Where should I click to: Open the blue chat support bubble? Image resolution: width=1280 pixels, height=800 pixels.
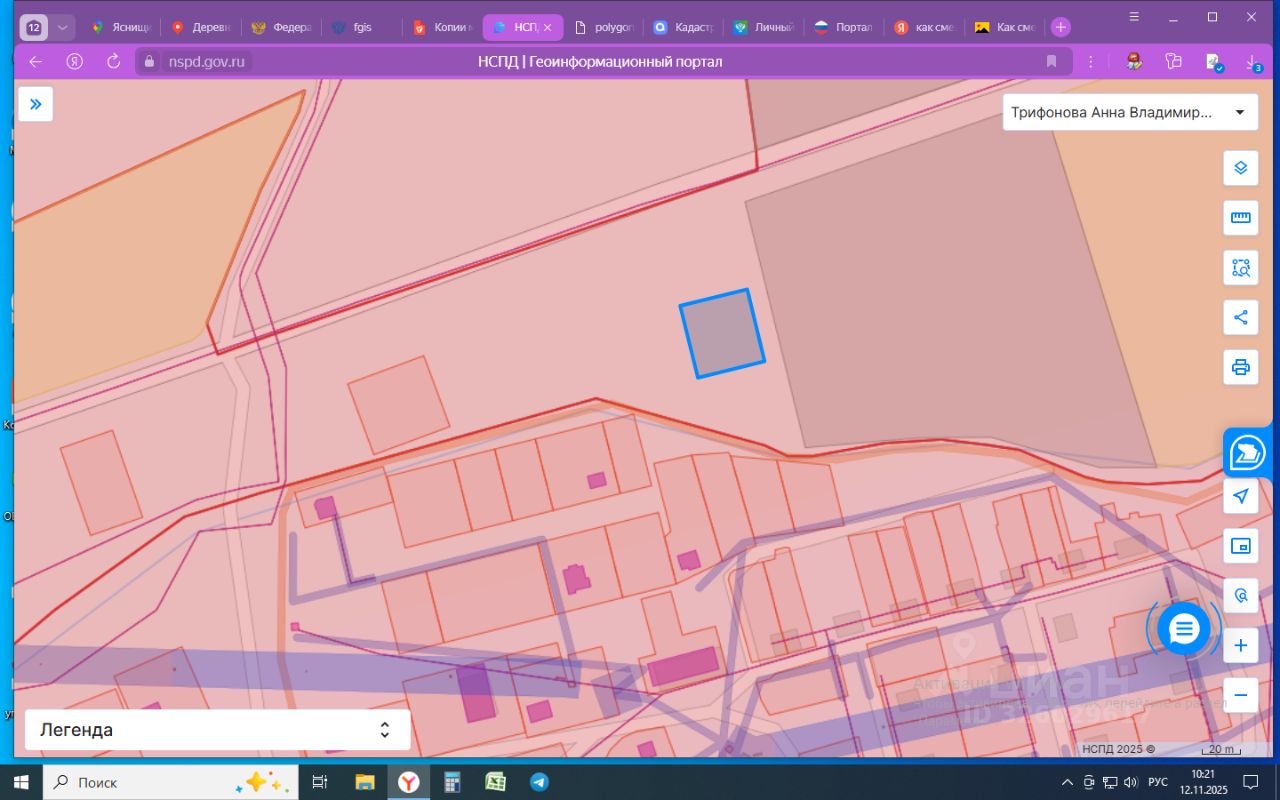(1184, 629)
